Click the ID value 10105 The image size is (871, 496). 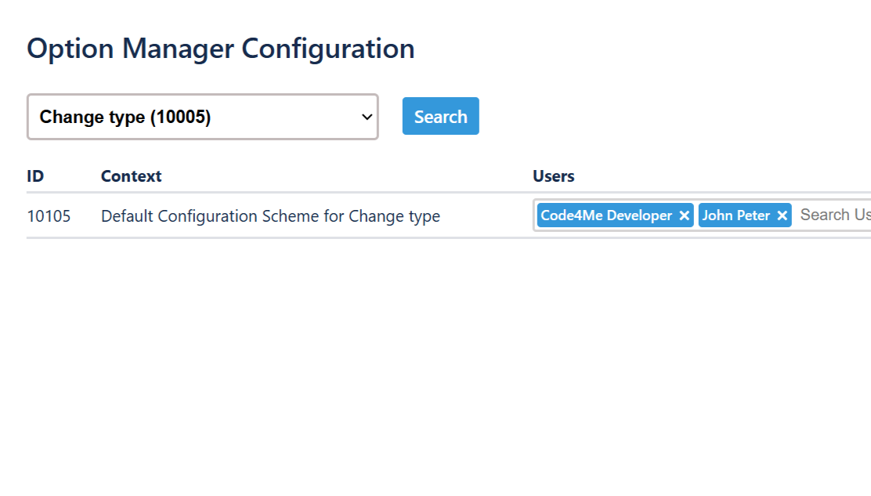click(48, 216)
